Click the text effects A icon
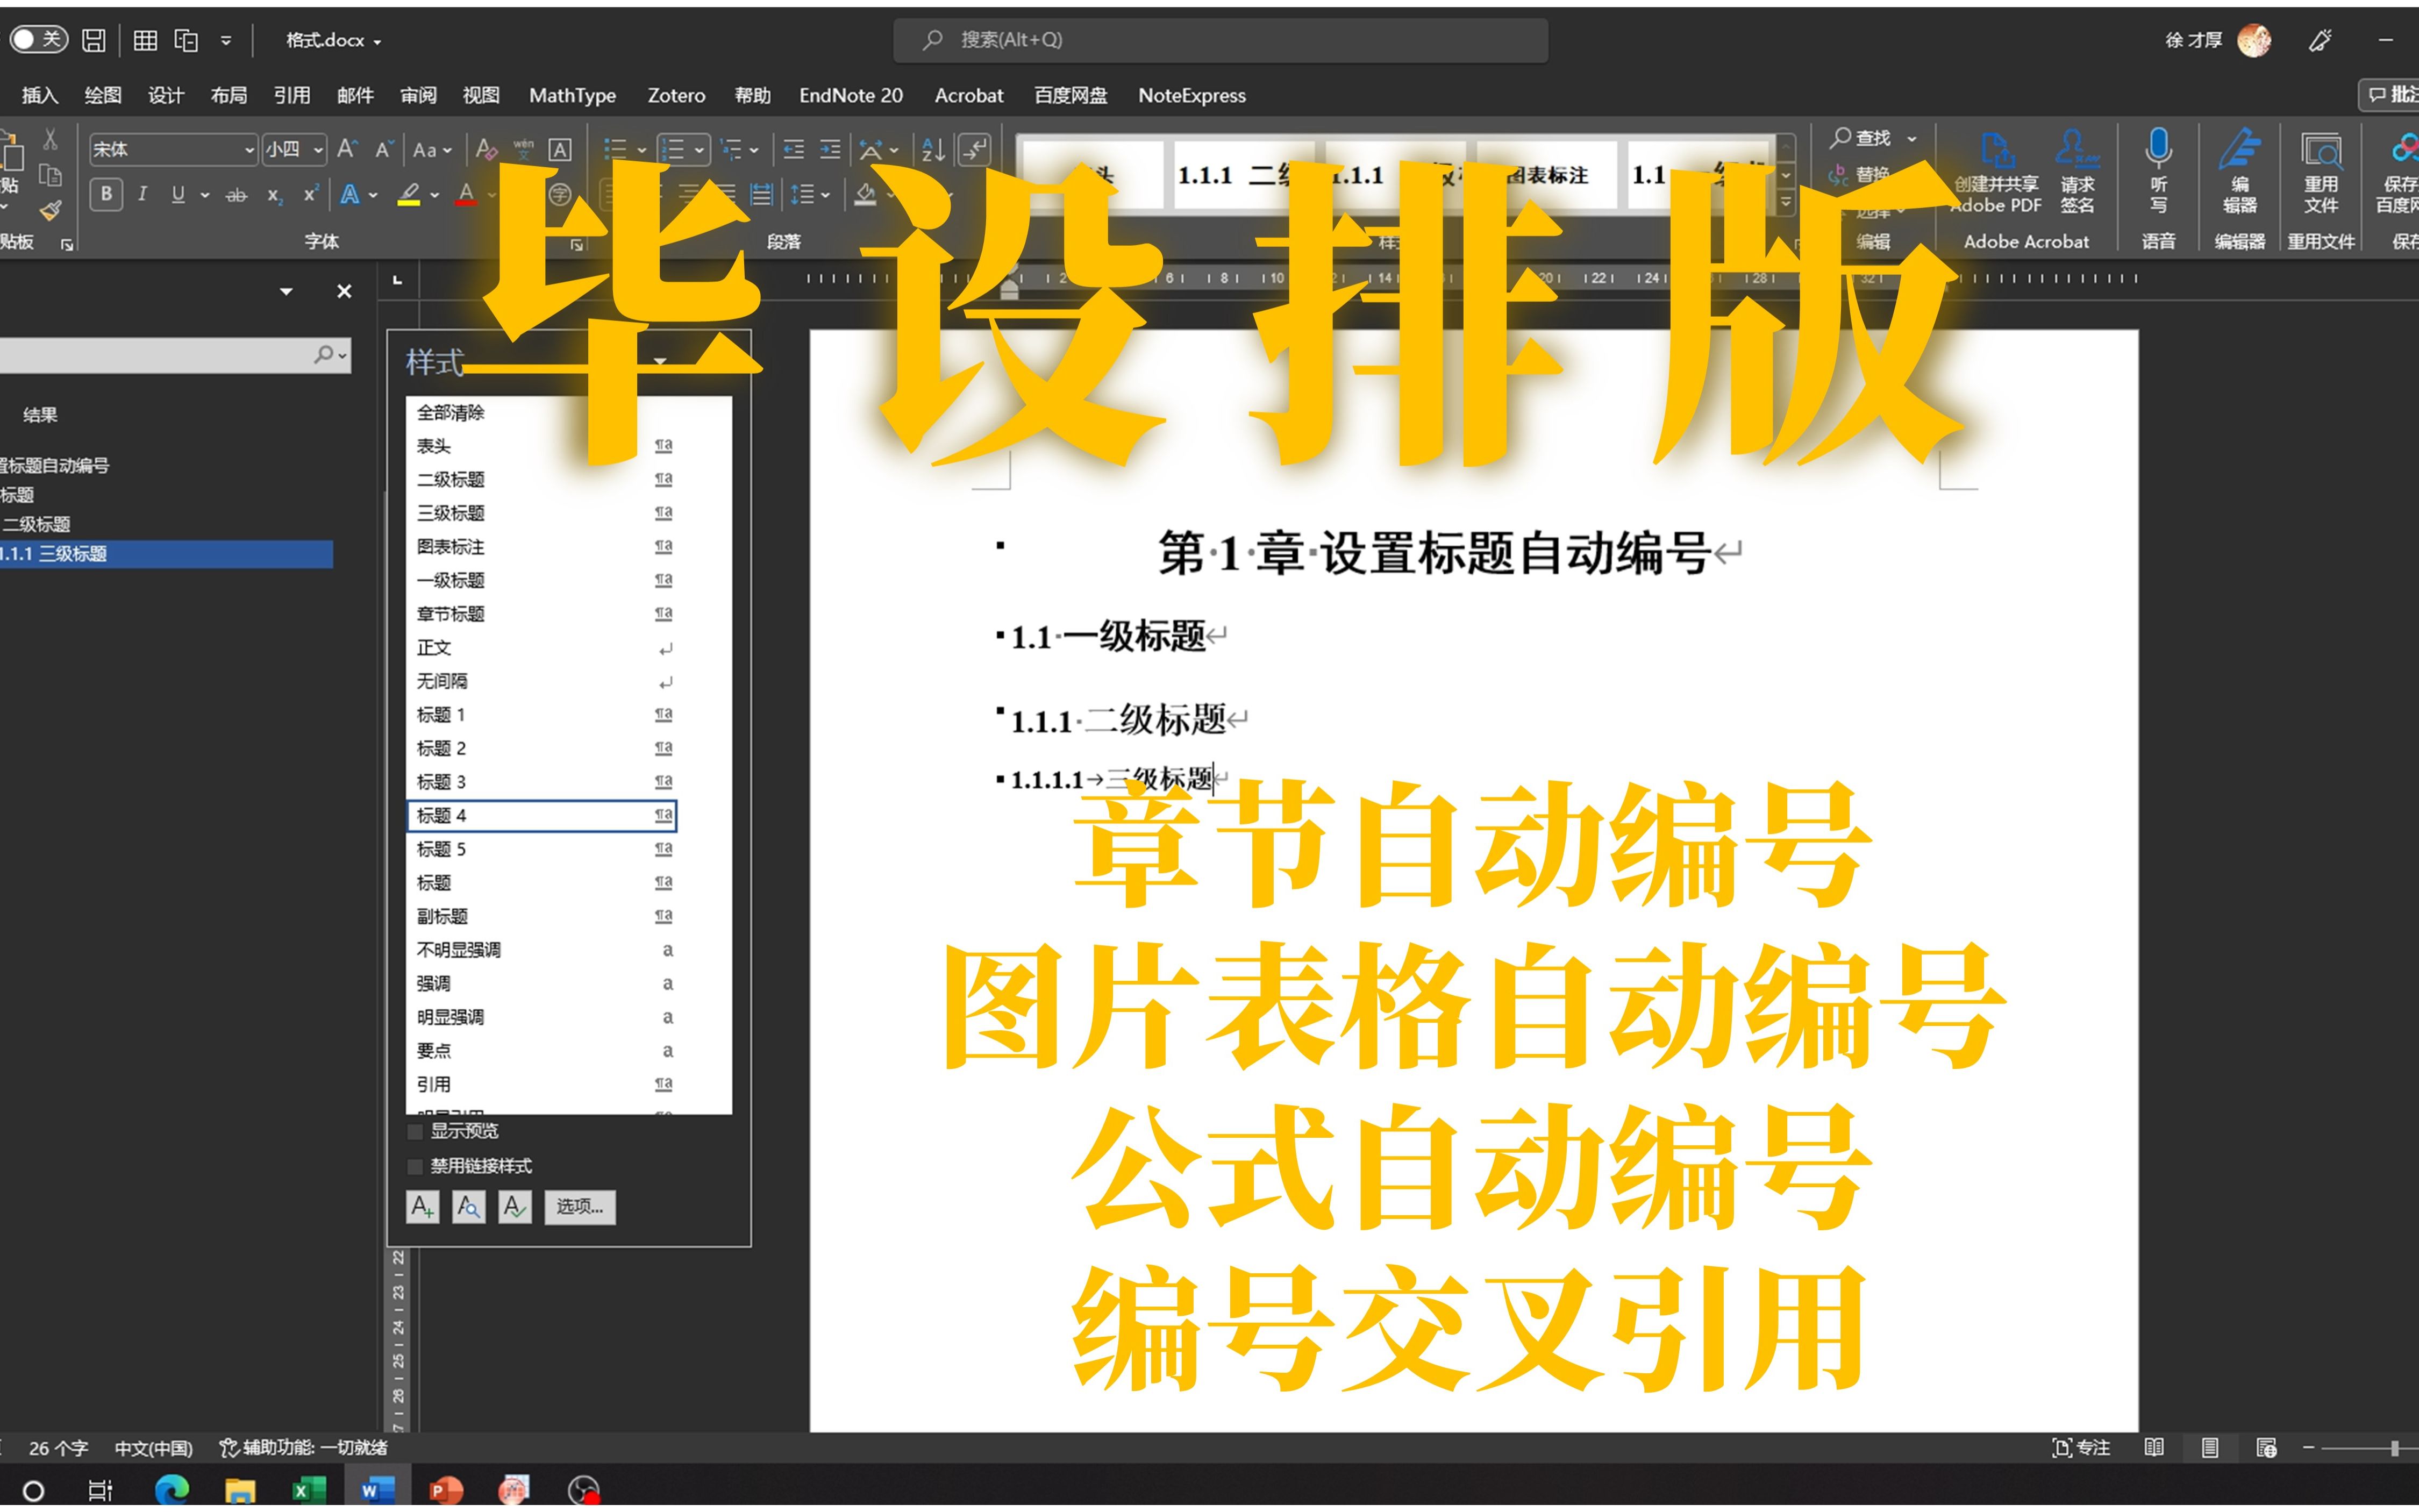 [x=350, y=194]
